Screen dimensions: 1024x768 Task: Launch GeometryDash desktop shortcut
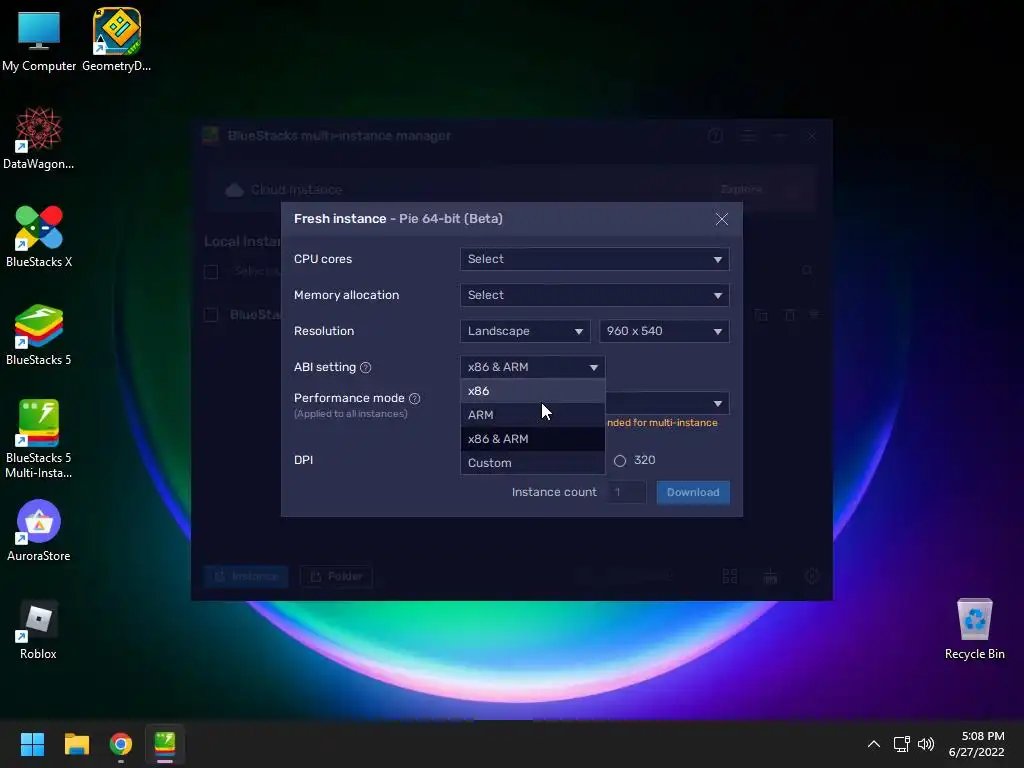tap(116, 40)
